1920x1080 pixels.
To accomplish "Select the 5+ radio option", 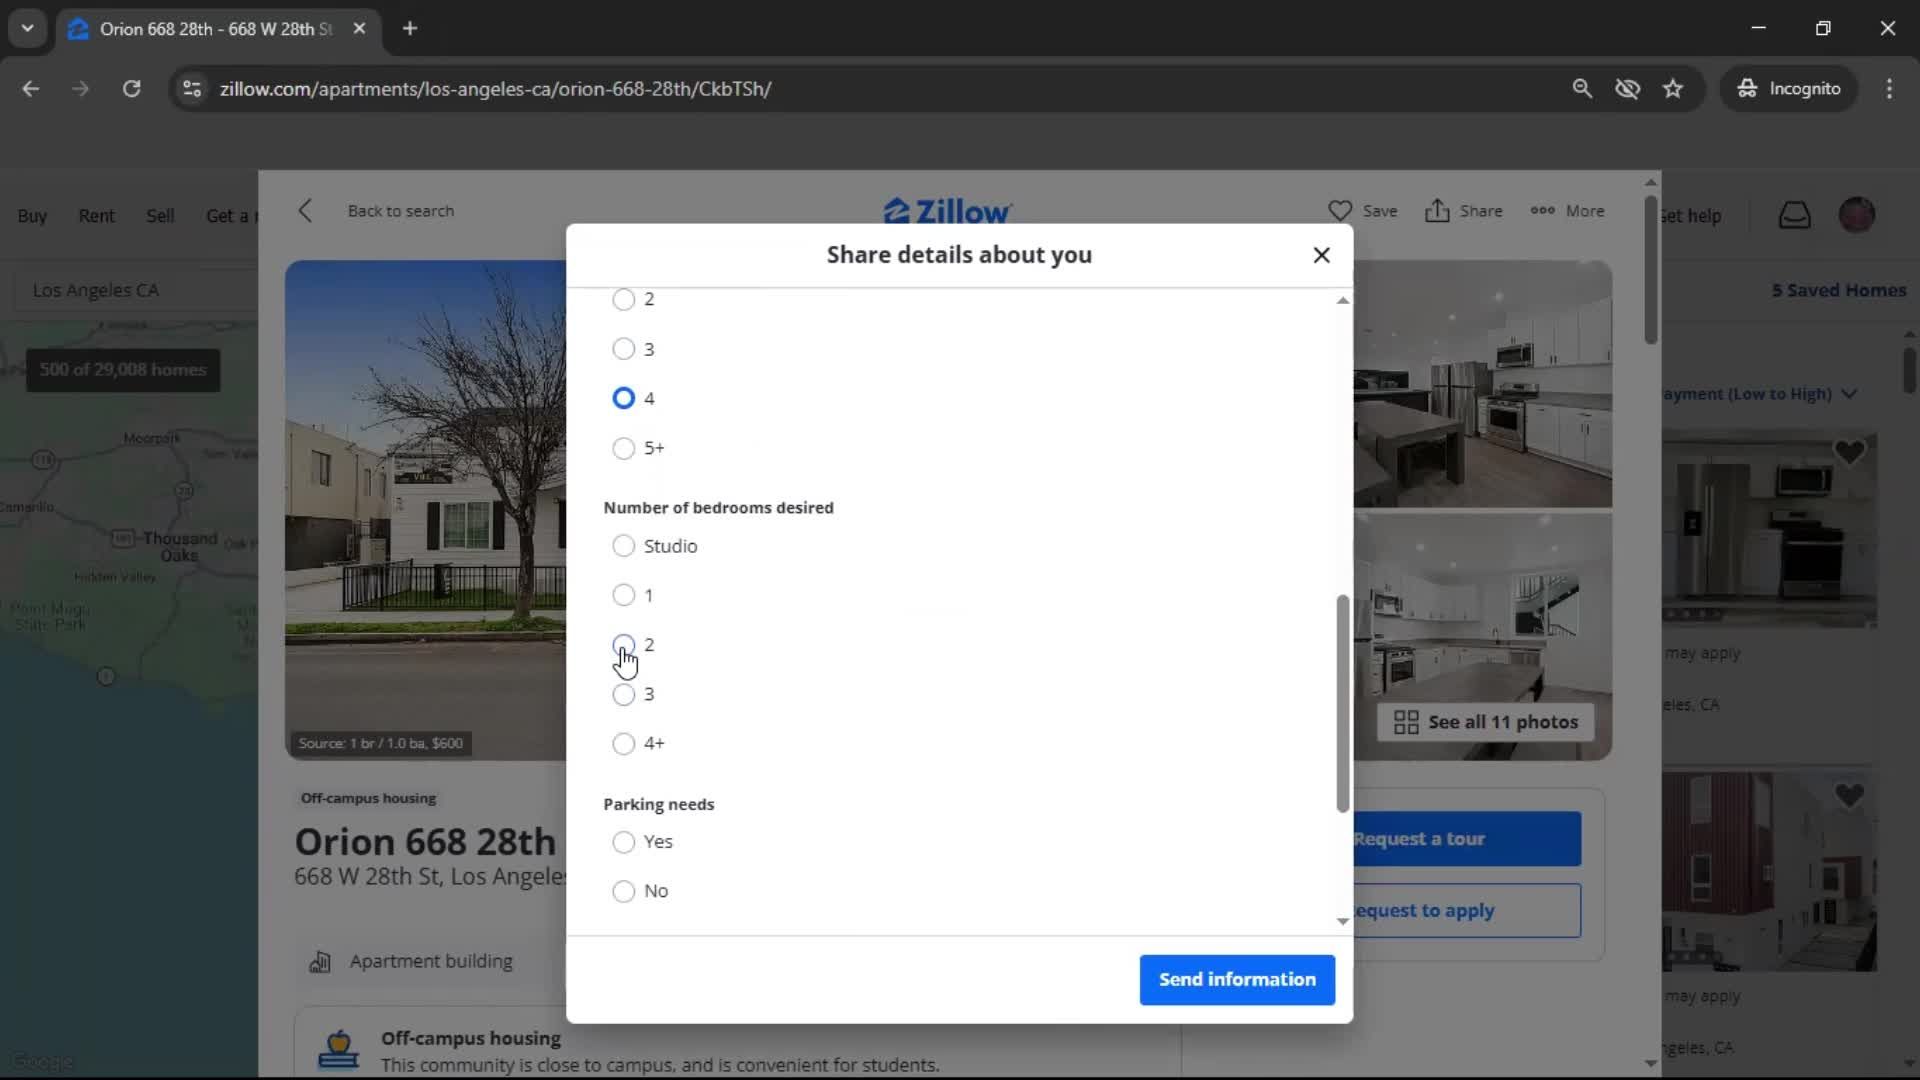I will point(623,448).
